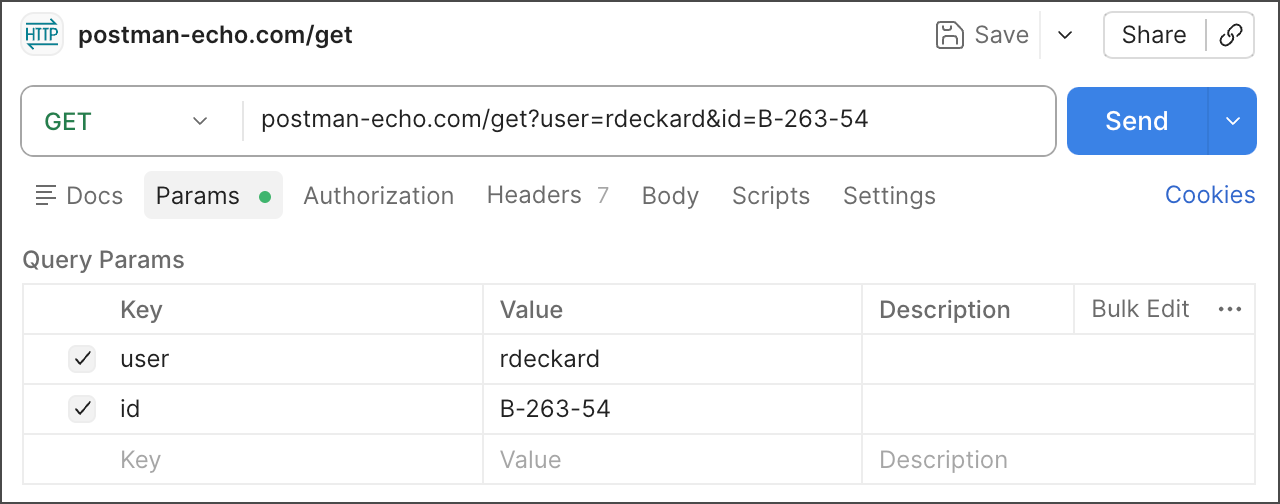Click the Send button

click(1136, 121)
